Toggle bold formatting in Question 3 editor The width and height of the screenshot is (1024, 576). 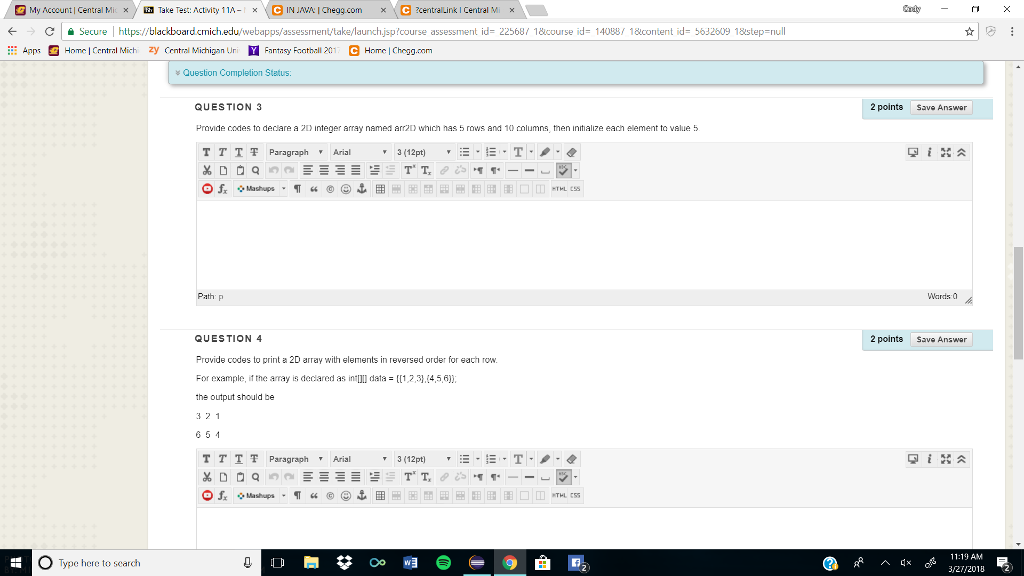[x=205, y=152]
